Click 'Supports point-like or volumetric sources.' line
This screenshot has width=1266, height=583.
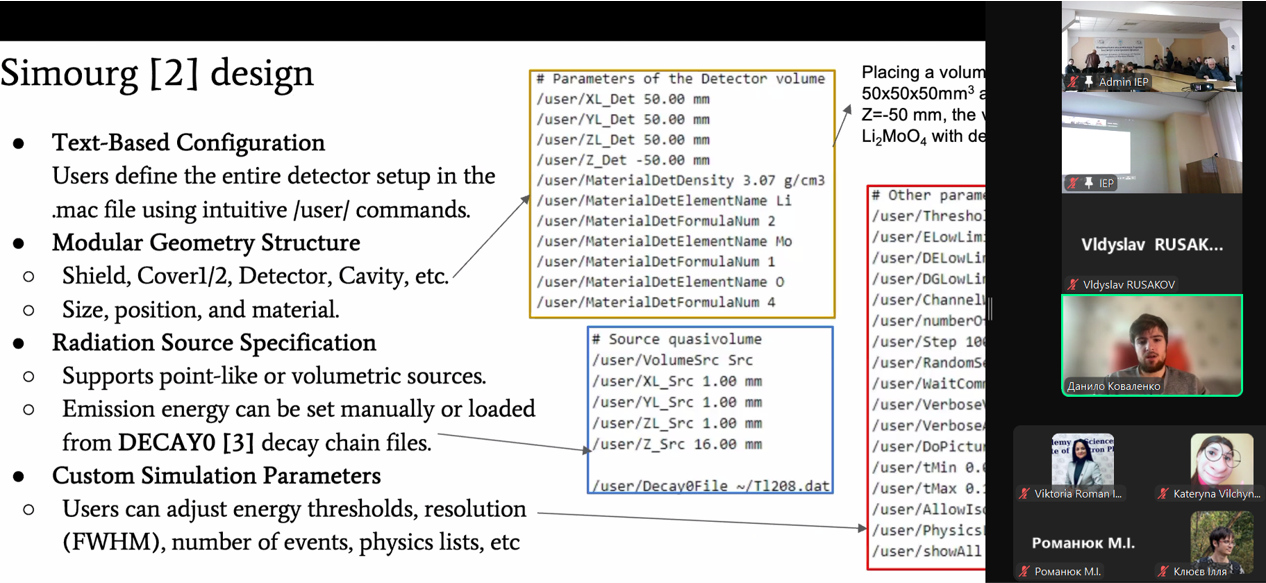274,376
